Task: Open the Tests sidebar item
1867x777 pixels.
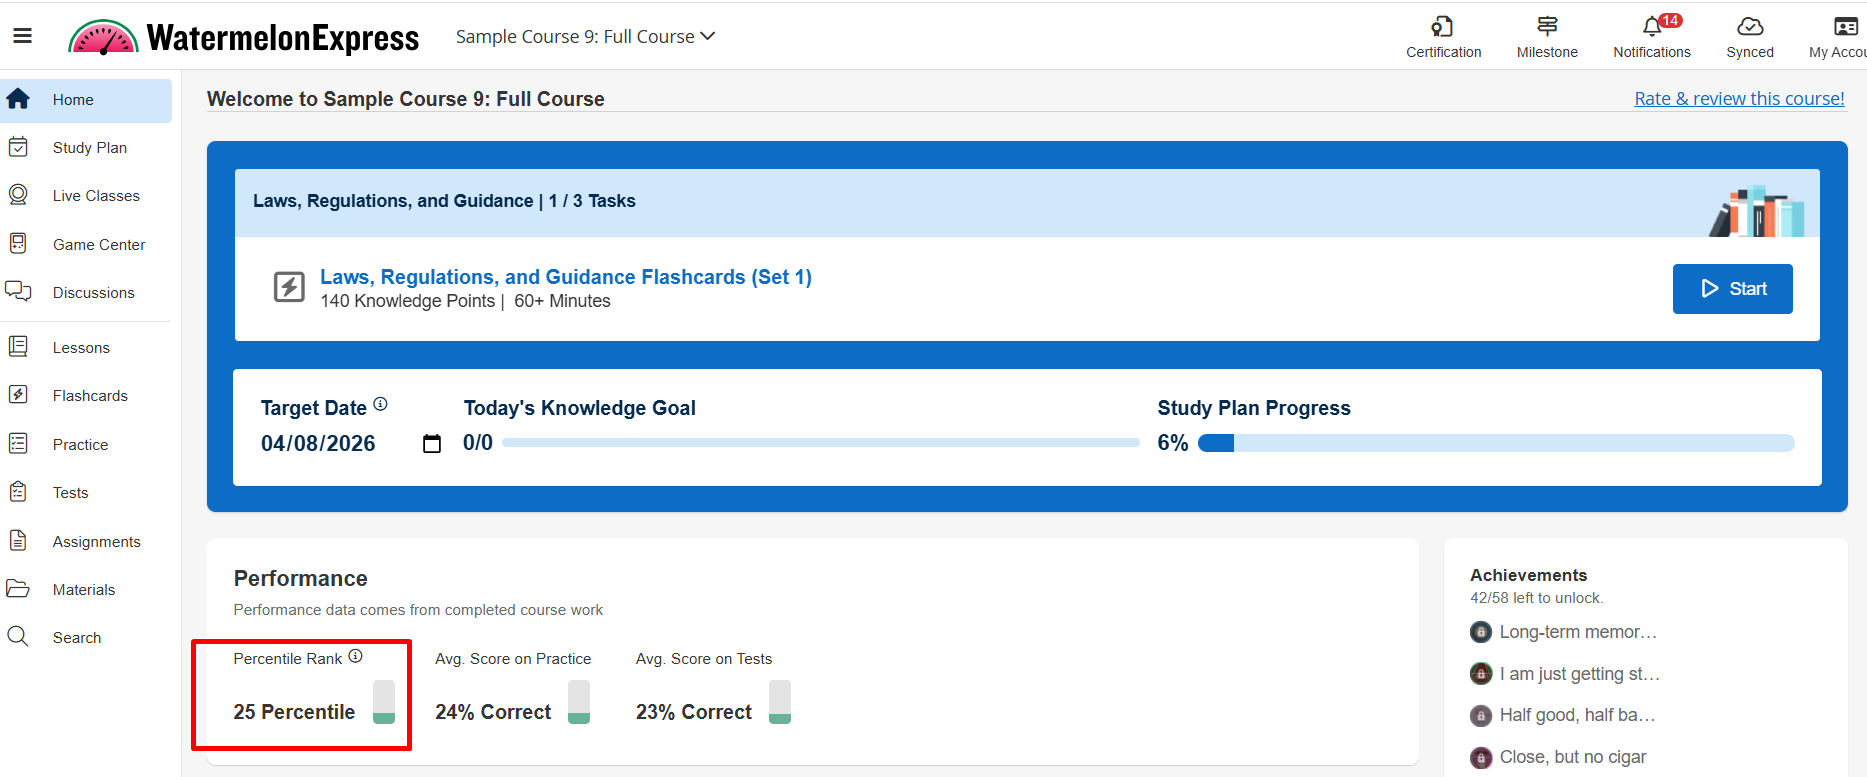Action: (70, 493)
